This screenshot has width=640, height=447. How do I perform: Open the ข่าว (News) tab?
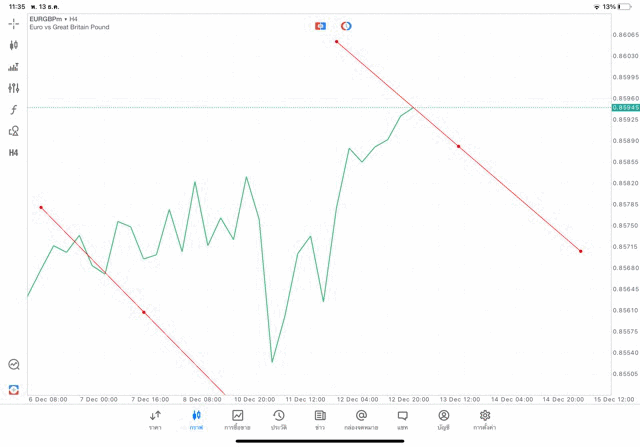pyautogui.click(x=320, y=419)
